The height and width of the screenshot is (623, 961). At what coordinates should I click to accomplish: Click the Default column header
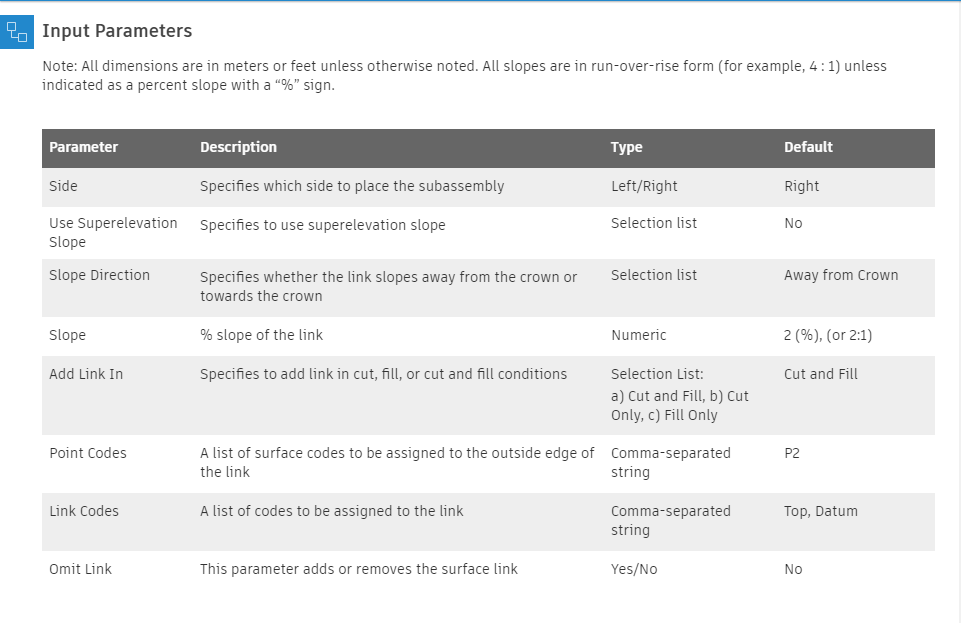(808, 147)
